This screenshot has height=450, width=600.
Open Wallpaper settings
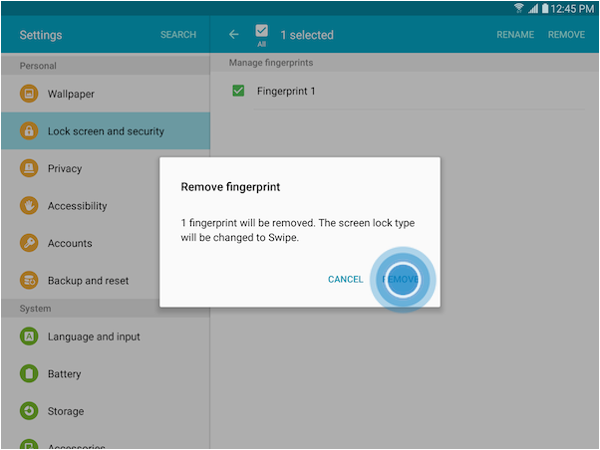point(106,94)
